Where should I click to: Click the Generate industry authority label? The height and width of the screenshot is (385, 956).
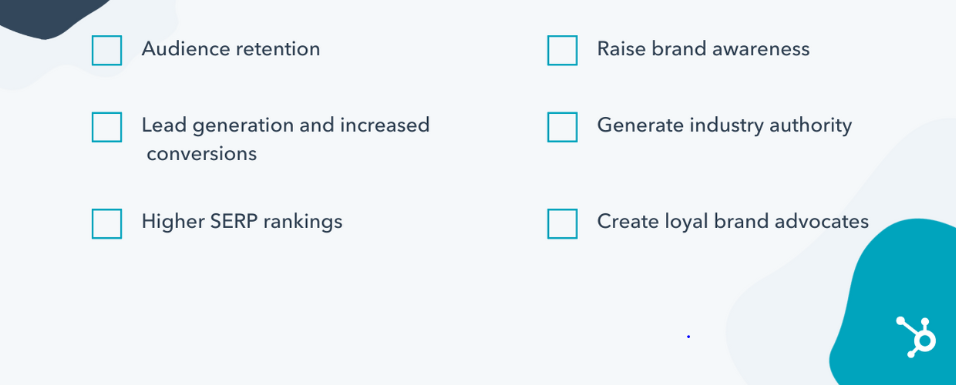pyautogui.click(x=724, y=126)
